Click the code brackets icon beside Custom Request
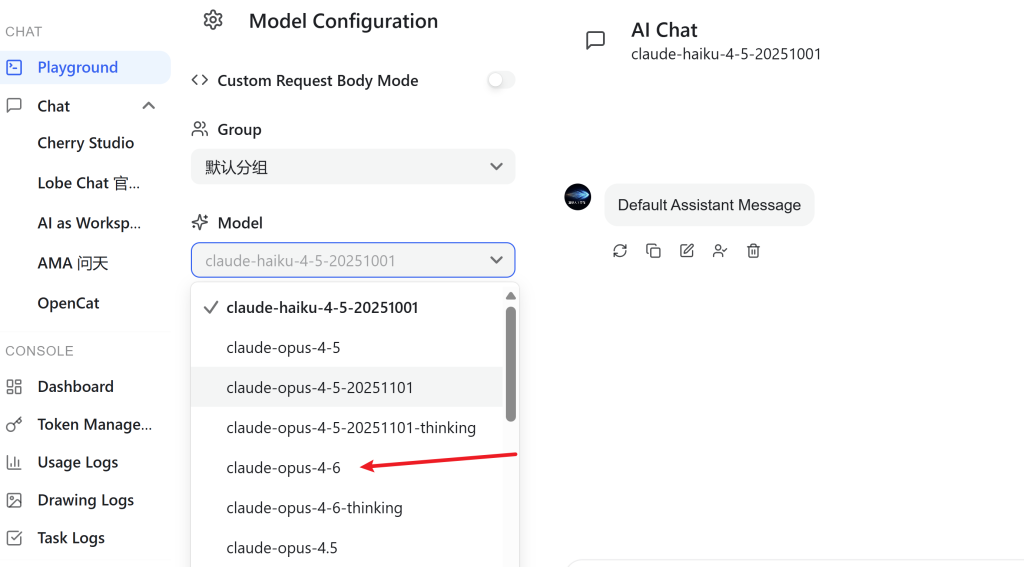1024x567 pixels. point(200,80)
